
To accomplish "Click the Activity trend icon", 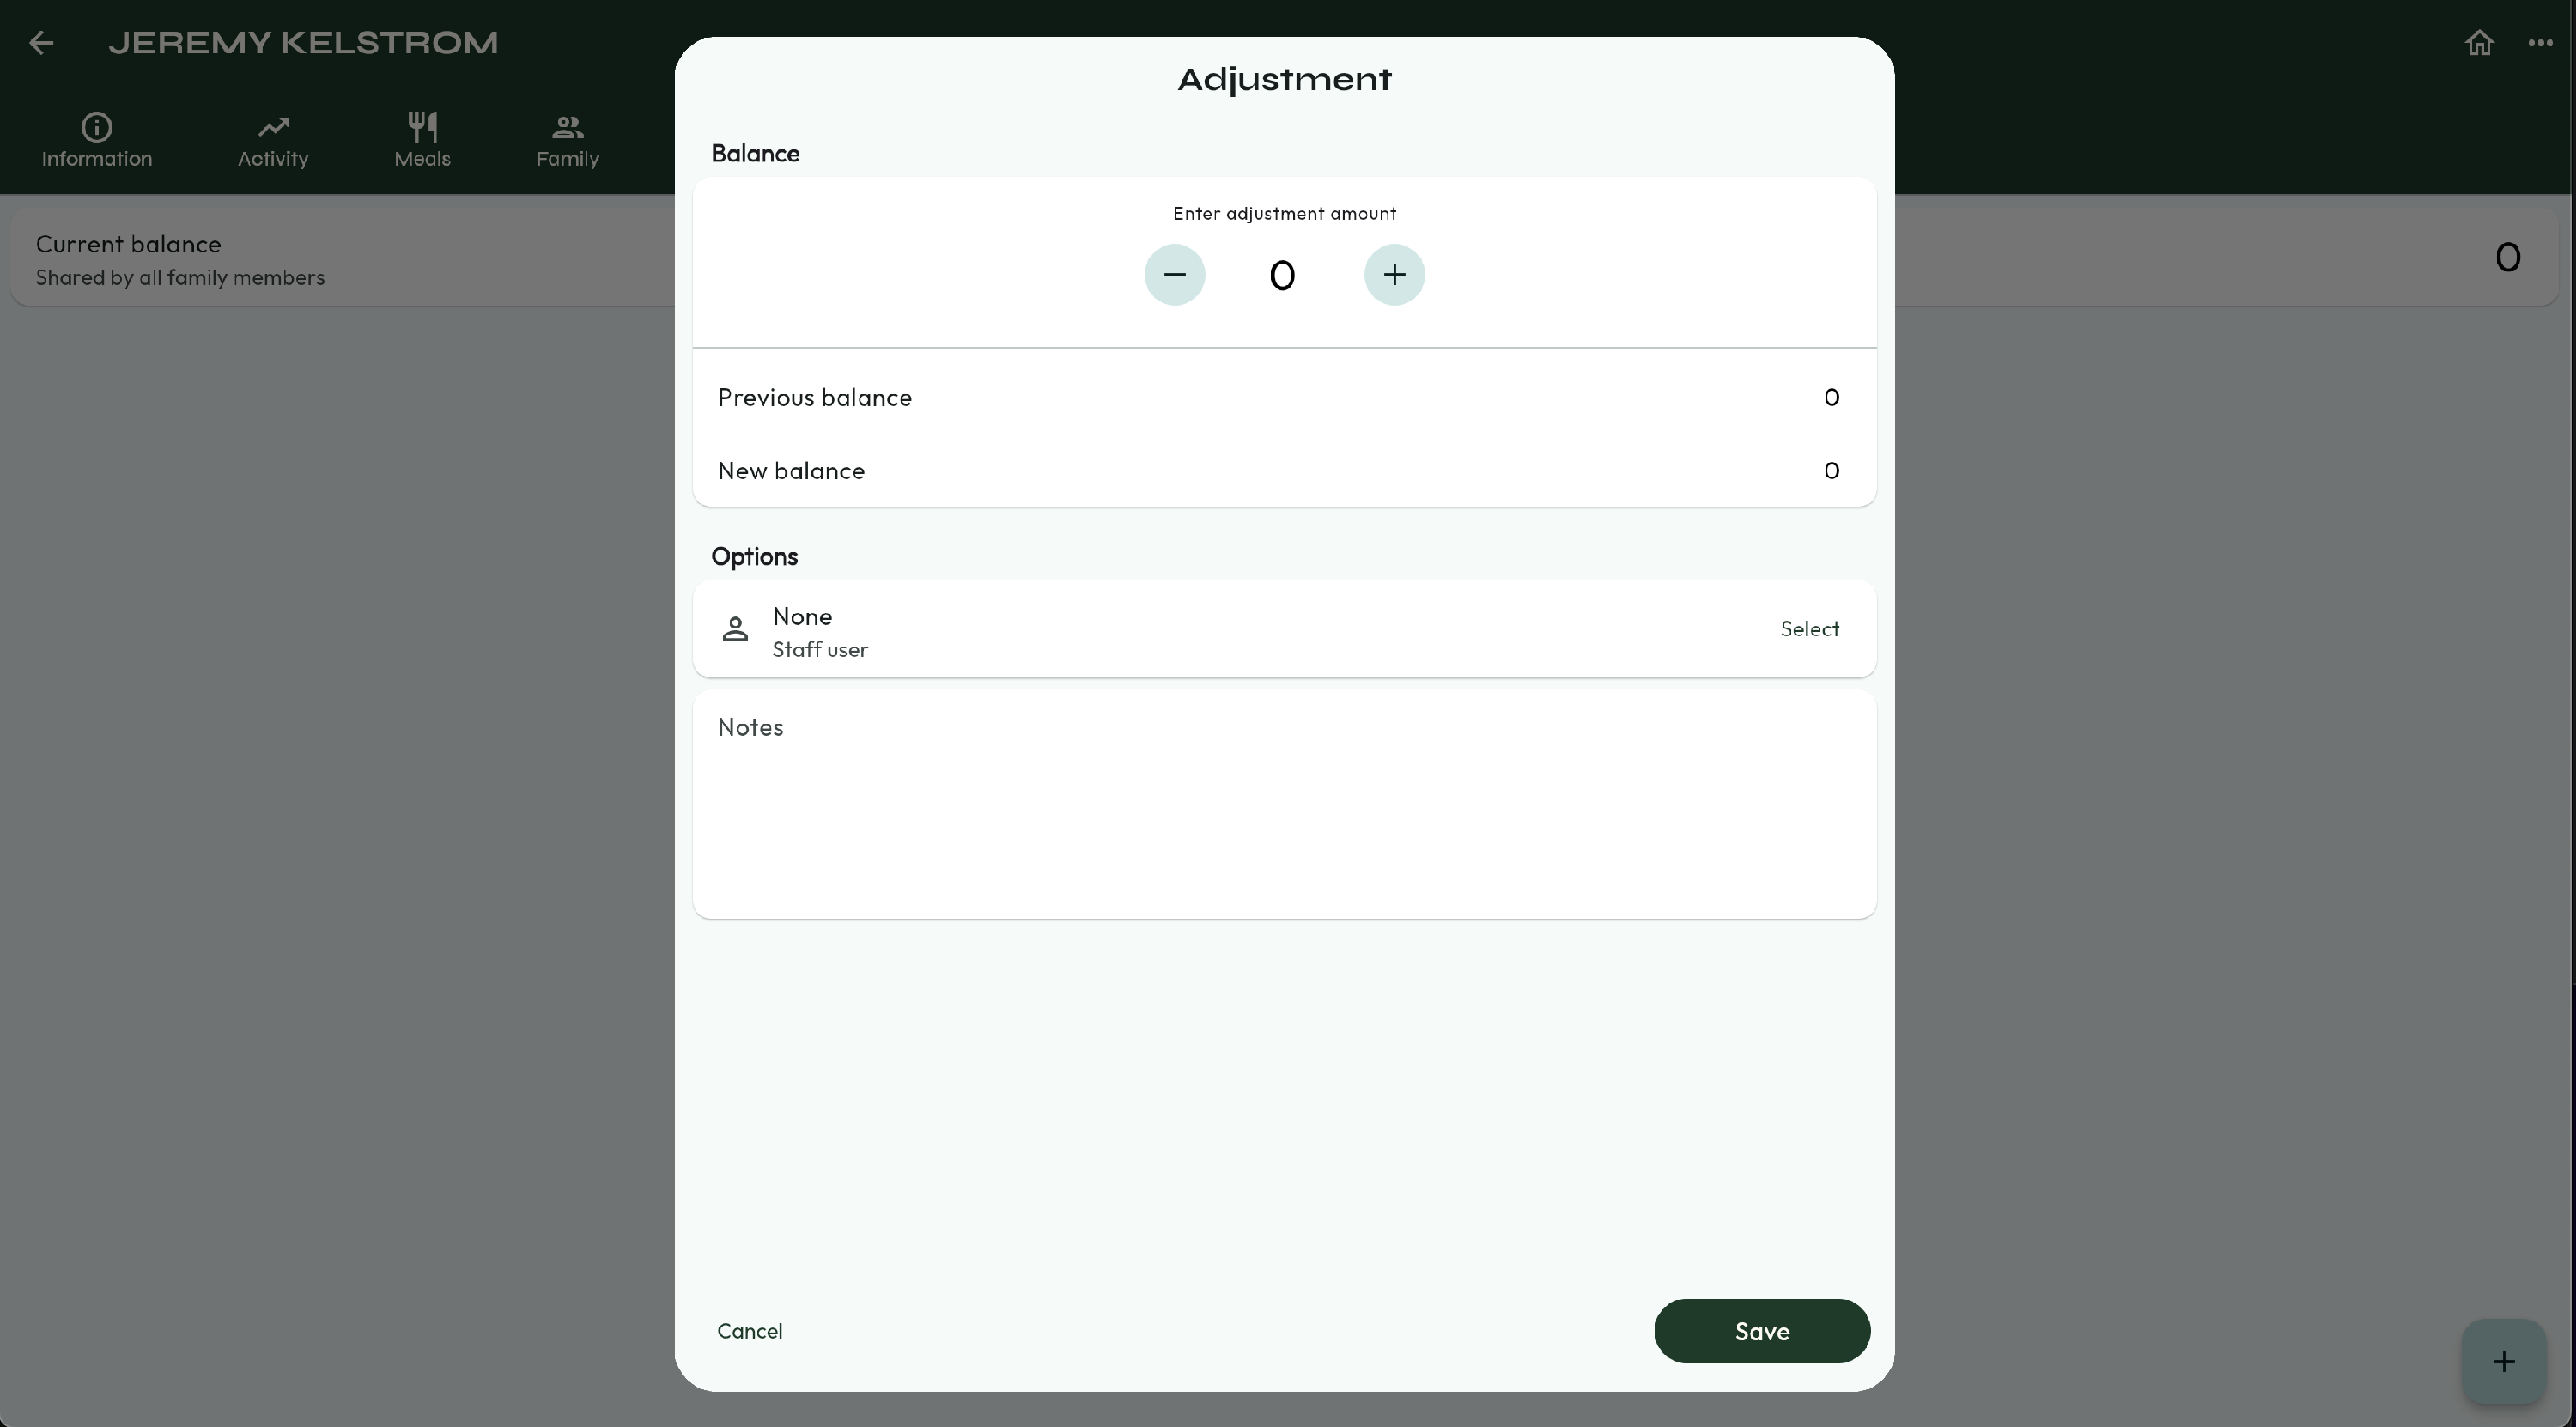I will coord(273,127).
